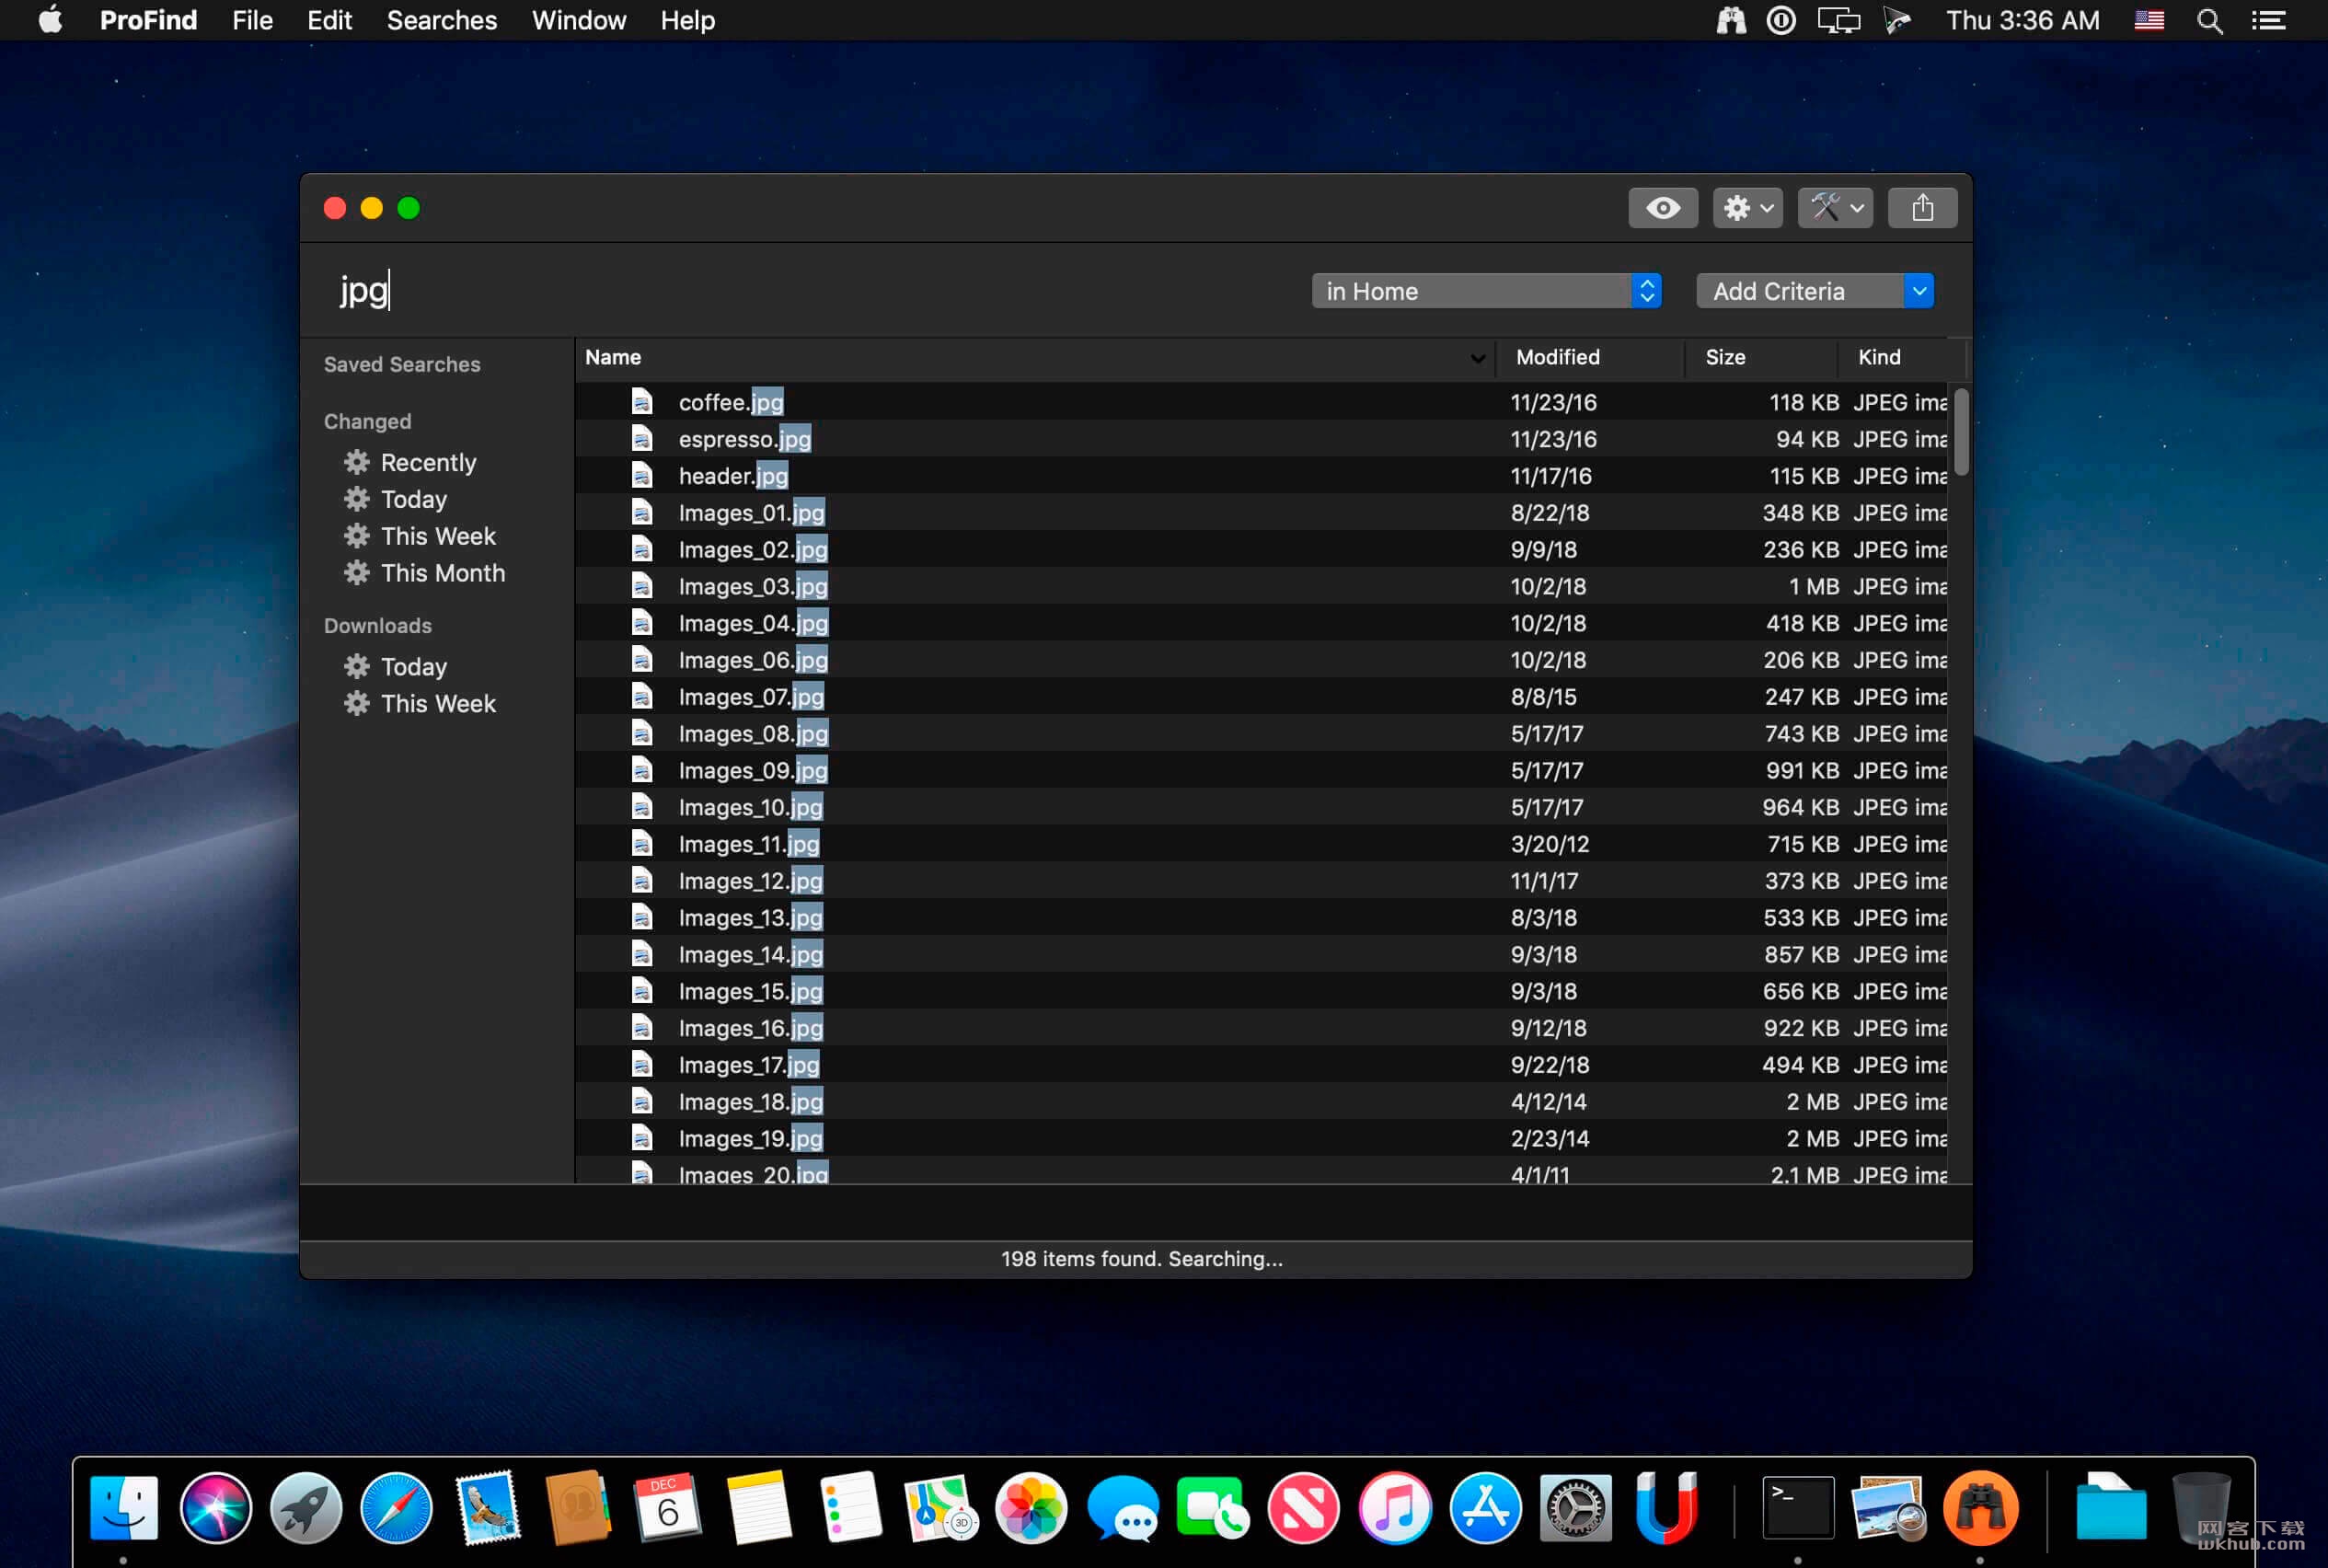The height and width of the screenshot is (1568, 2328).
Task: Open Notification Center list icon
Action: (x=2269, y=20)
